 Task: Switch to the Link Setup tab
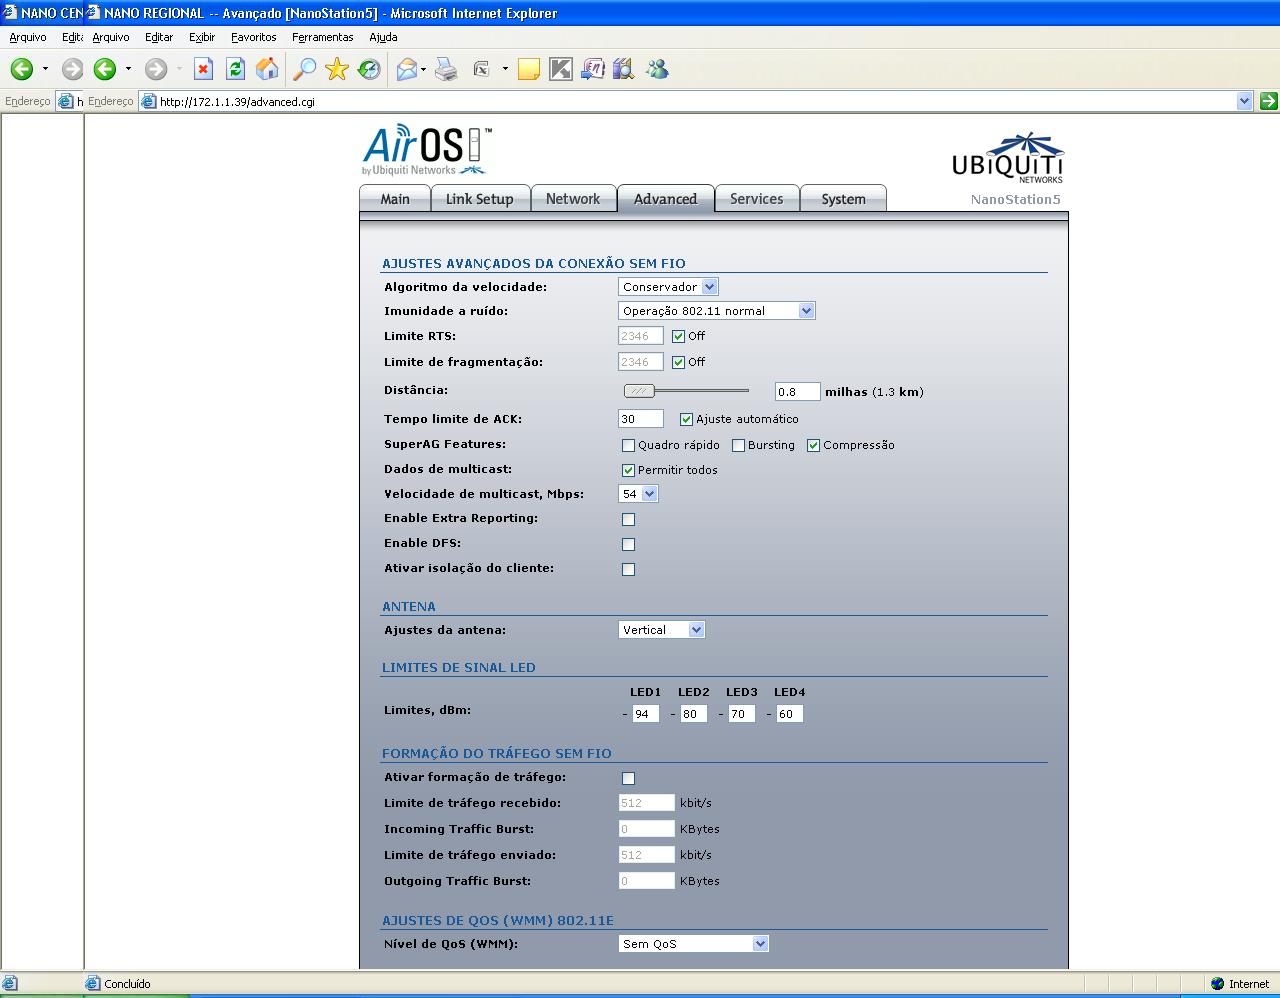480,199
